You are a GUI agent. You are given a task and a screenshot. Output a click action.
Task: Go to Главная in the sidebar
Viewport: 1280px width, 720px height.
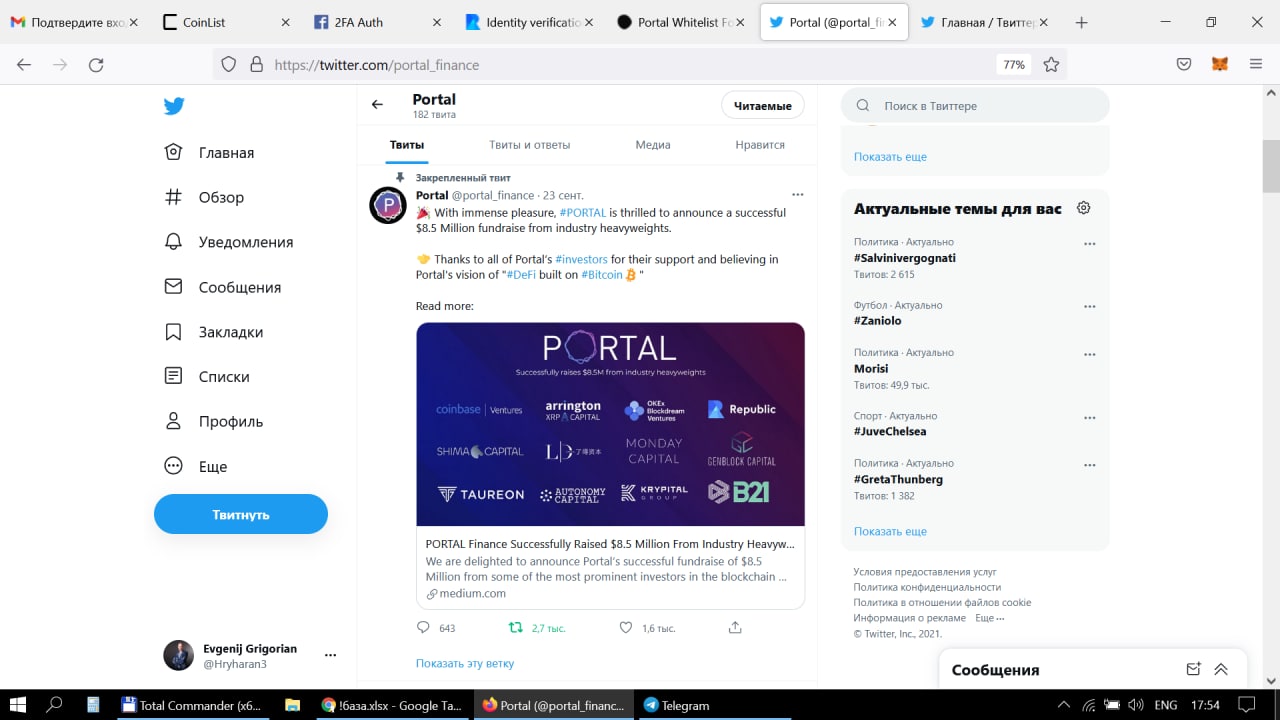(209, 152)
